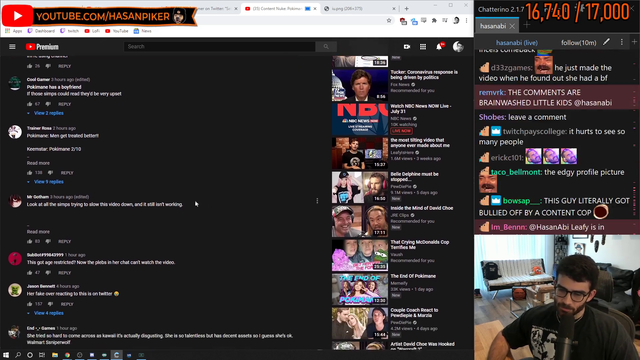The image size is (640, 360).
Task: Open 'Belle Delphine must be stopped' title
Action: (x=414, y=177)
